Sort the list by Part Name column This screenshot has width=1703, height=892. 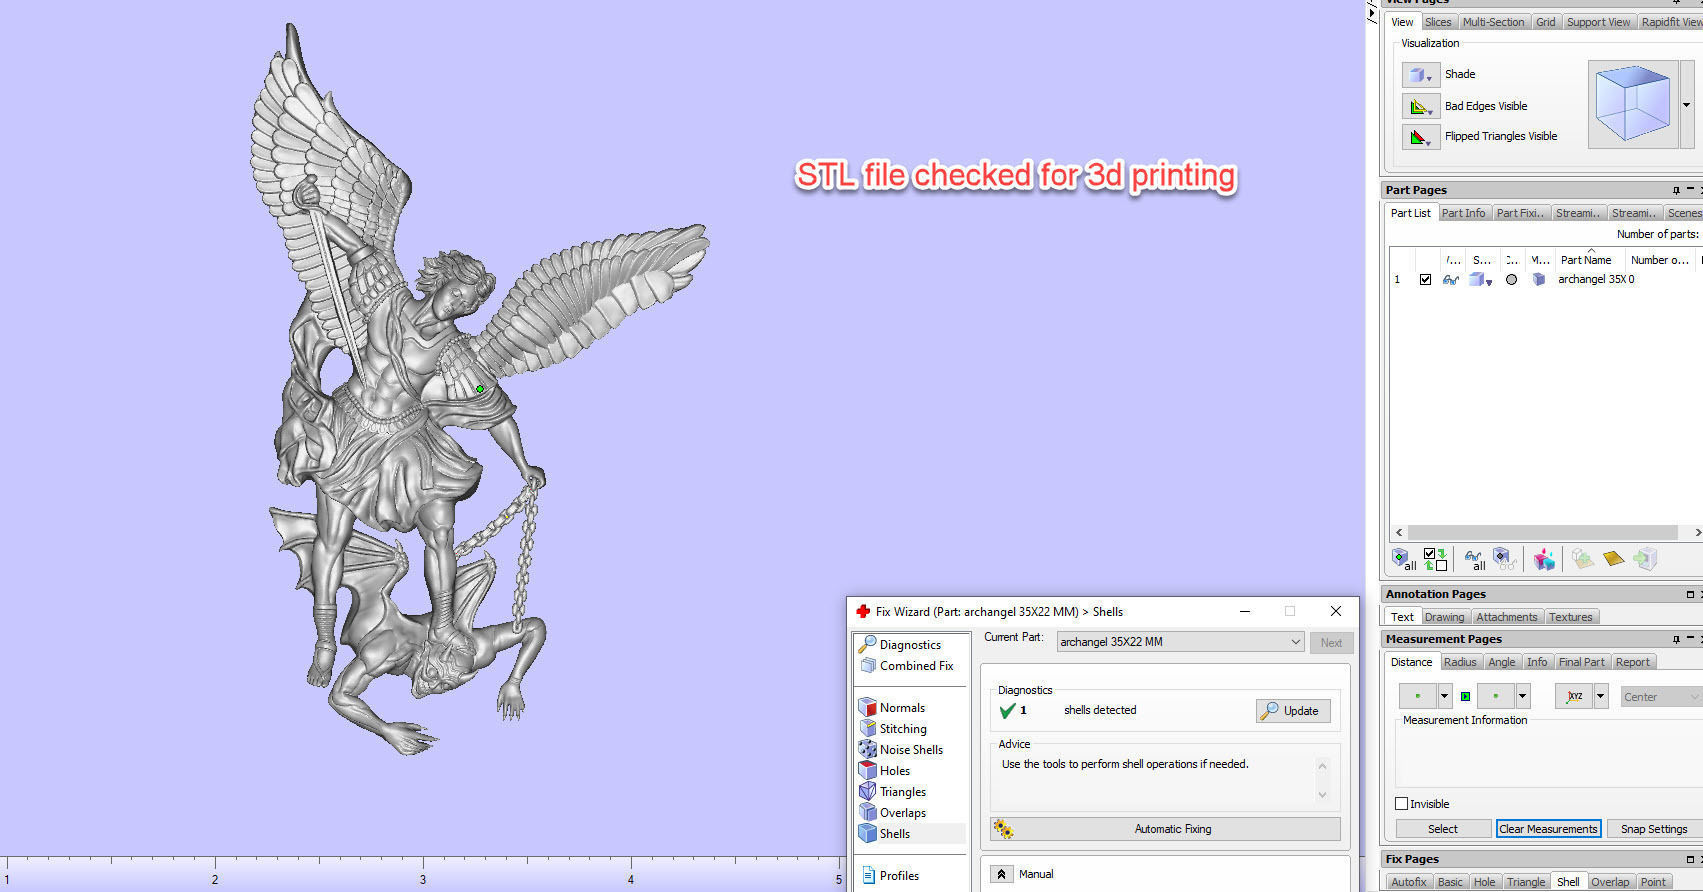1586,260
